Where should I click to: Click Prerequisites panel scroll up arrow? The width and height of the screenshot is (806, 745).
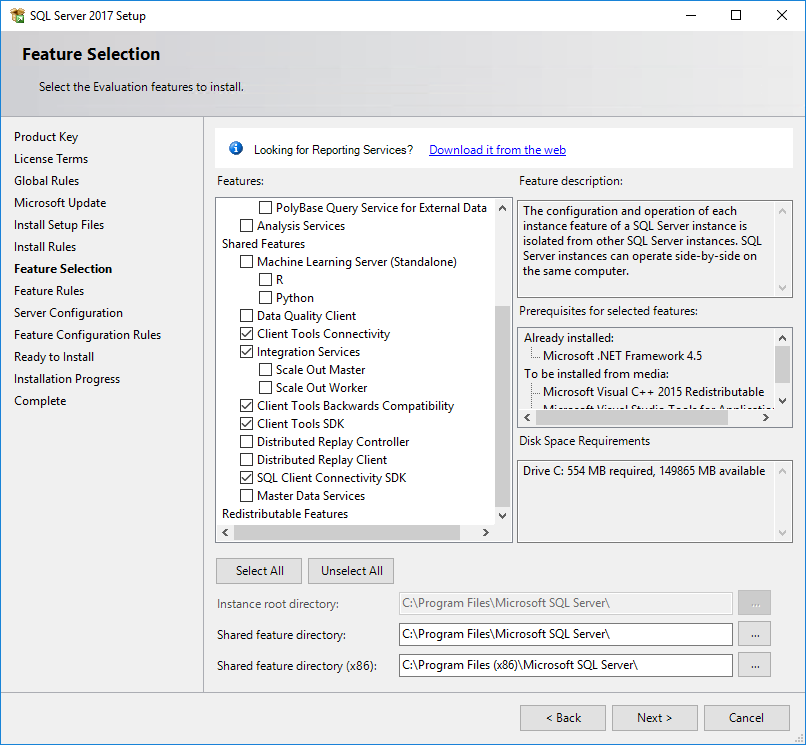pyautogui.click(x=782, y=338)
